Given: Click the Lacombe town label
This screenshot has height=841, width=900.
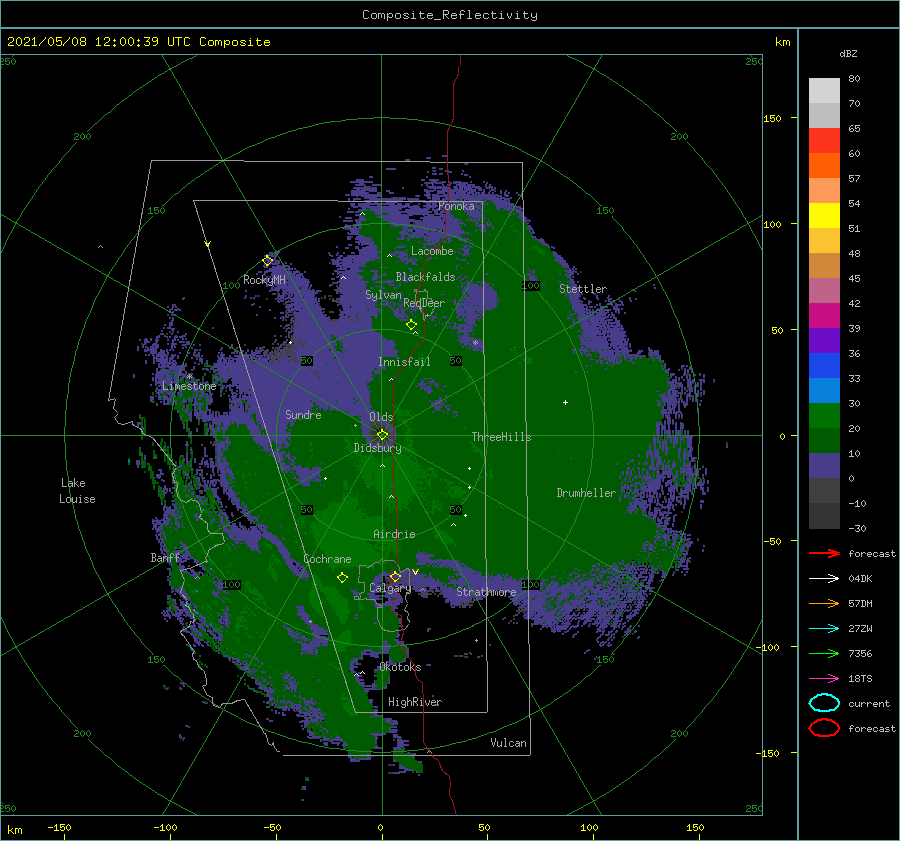Looking at the screenshot, I should click(x=432, y=251).
